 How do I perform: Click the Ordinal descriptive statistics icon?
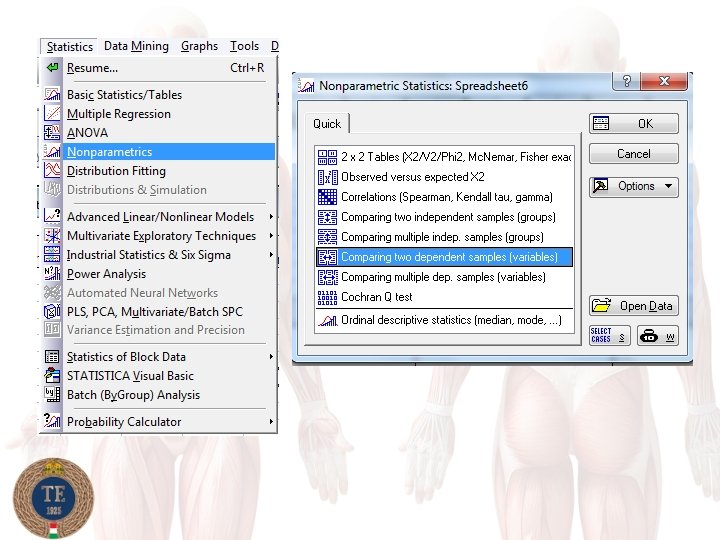coord(327,320)
